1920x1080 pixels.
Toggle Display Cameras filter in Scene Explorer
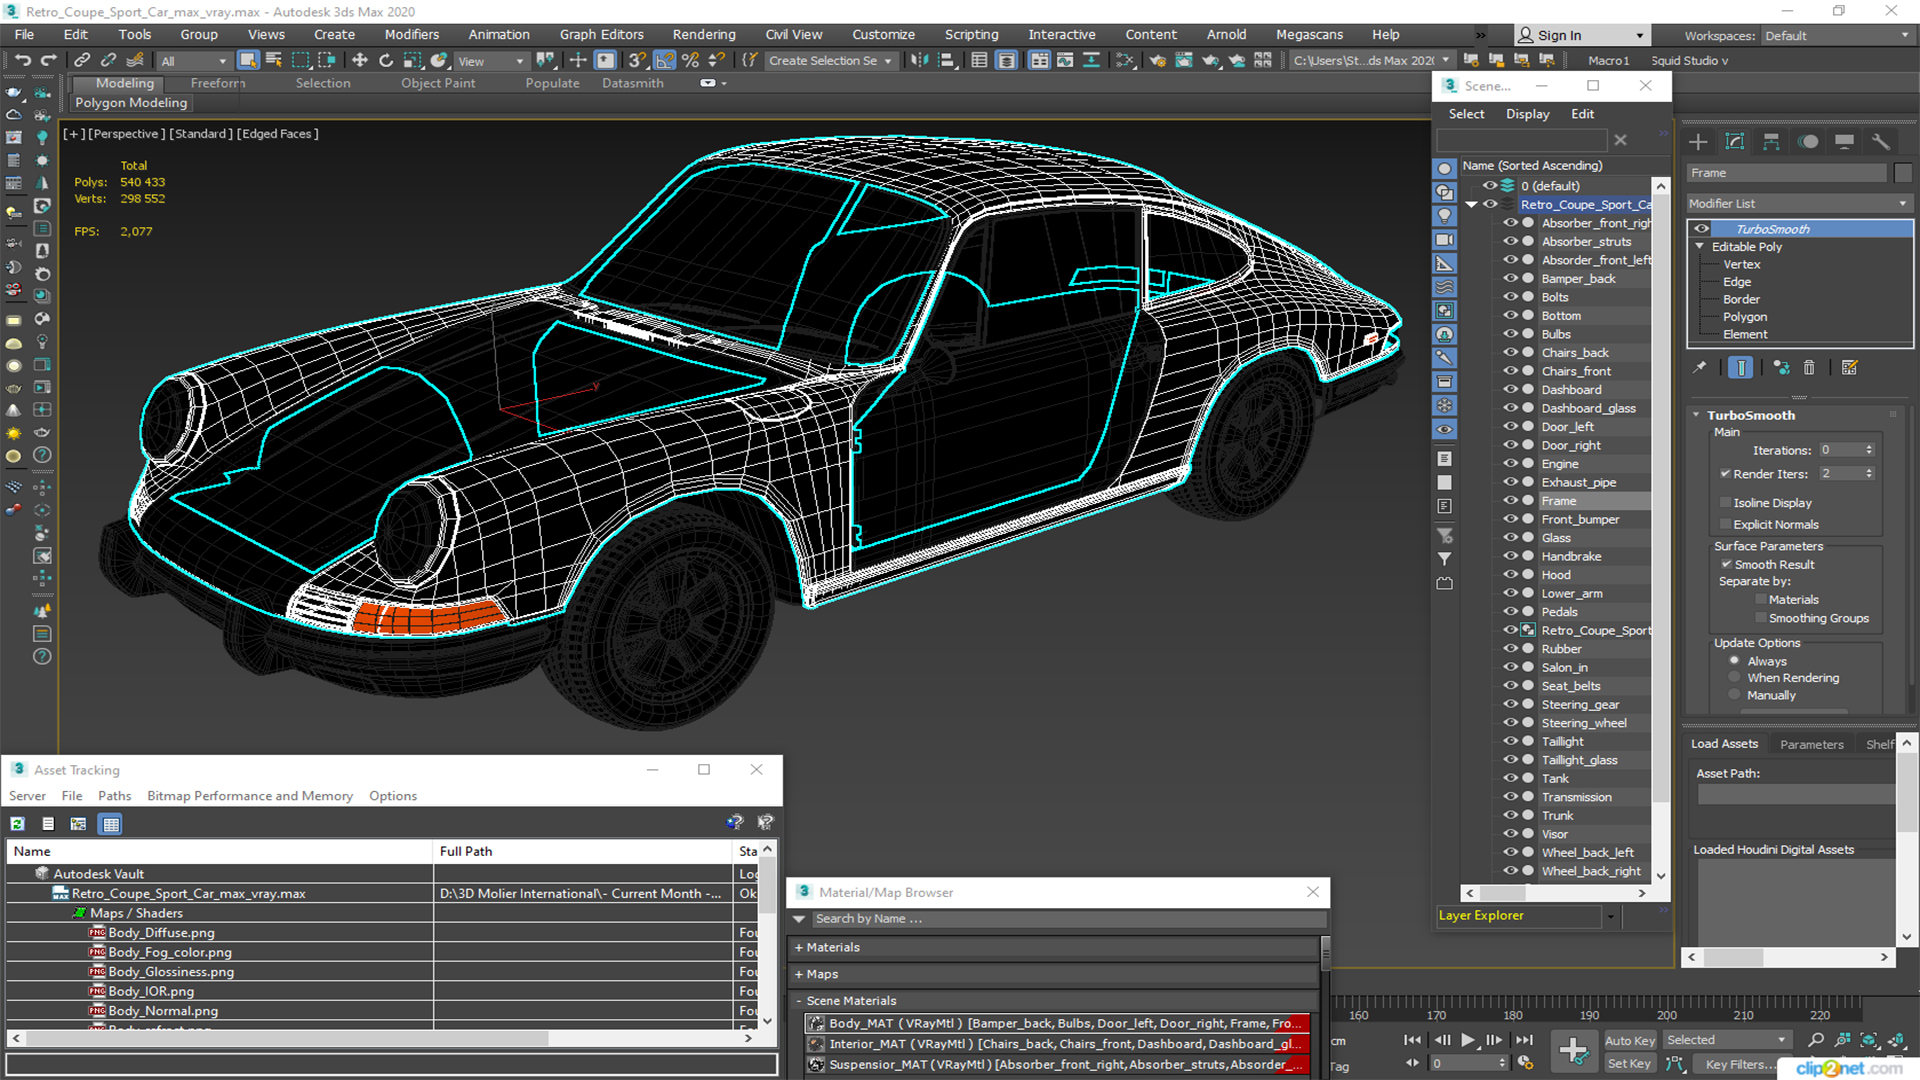pyautogui.click(x=1445, y=240)
